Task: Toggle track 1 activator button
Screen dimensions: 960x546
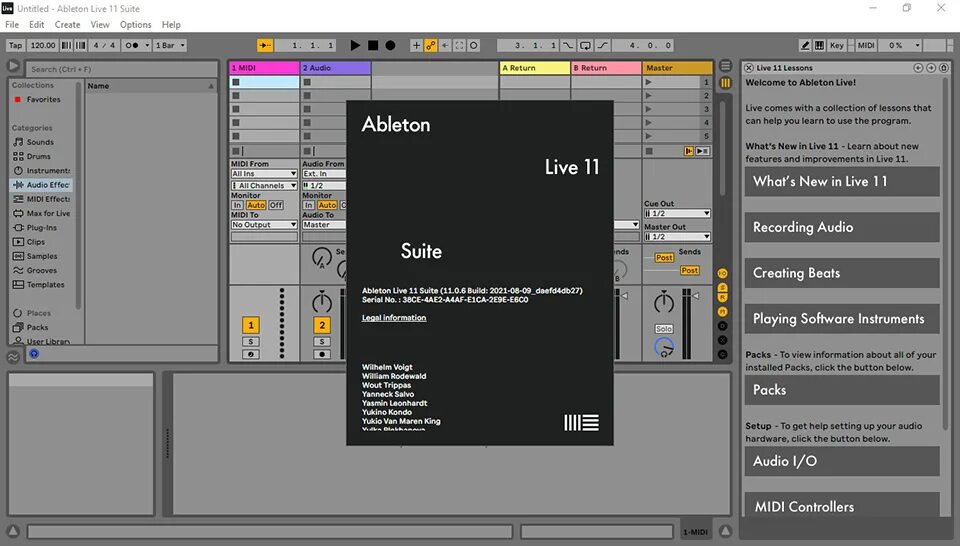Action: click(x=251, y=325)
